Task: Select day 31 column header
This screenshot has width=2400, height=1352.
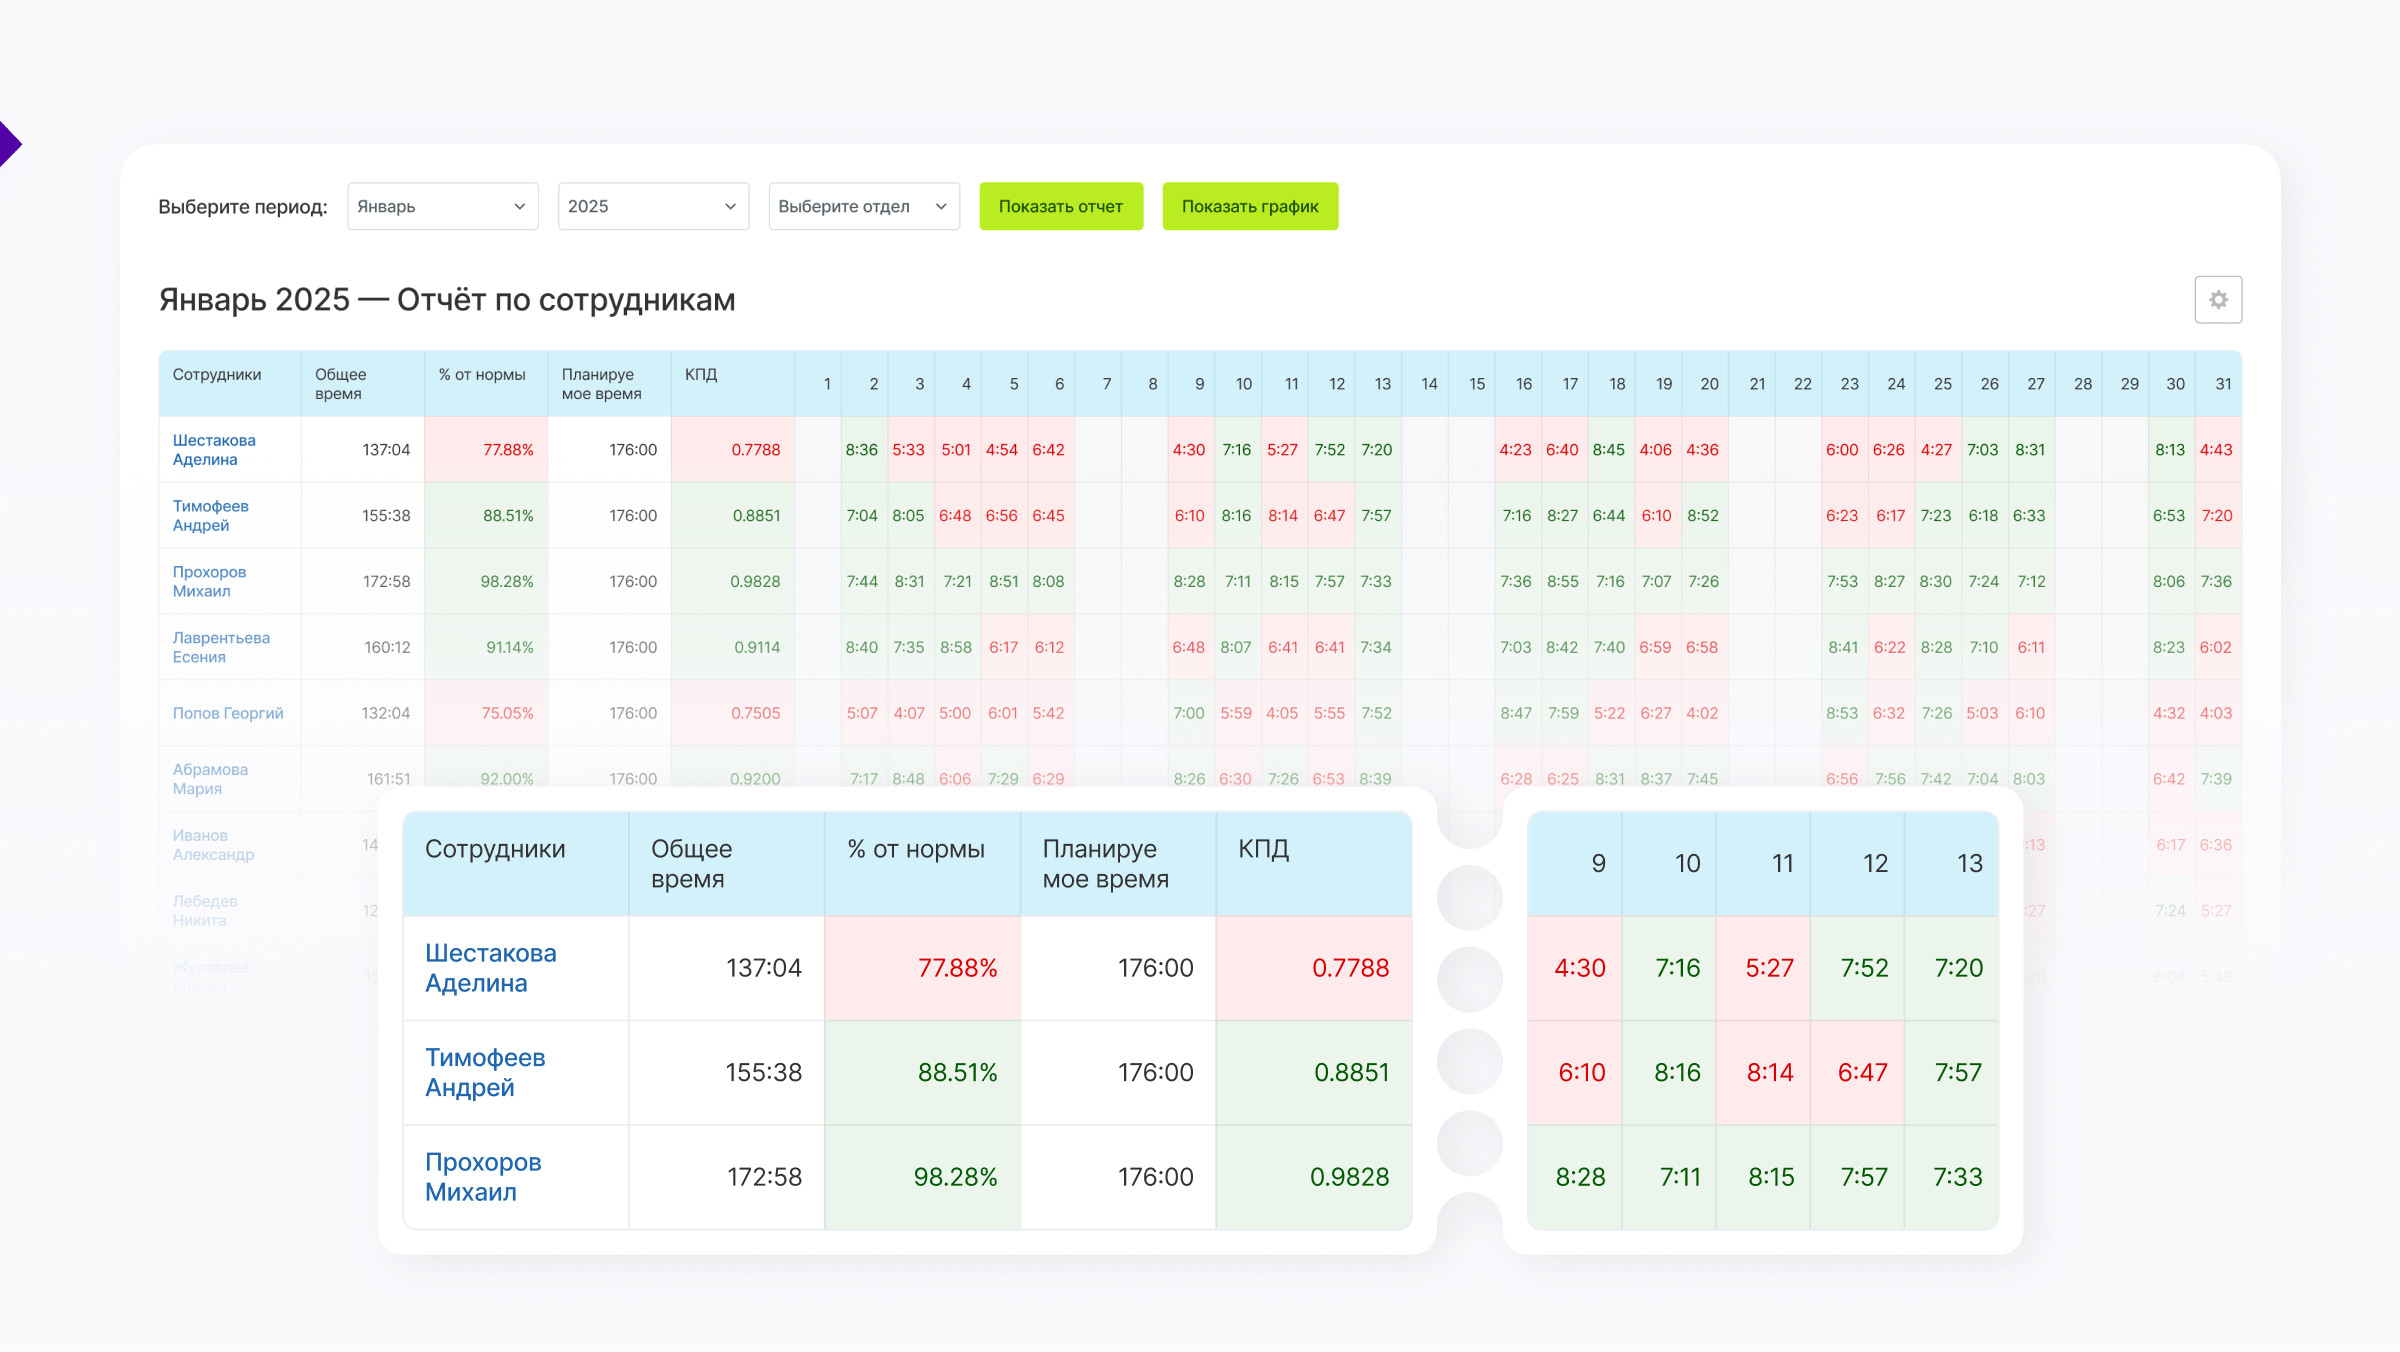Action: click(x=2222, y=384)
